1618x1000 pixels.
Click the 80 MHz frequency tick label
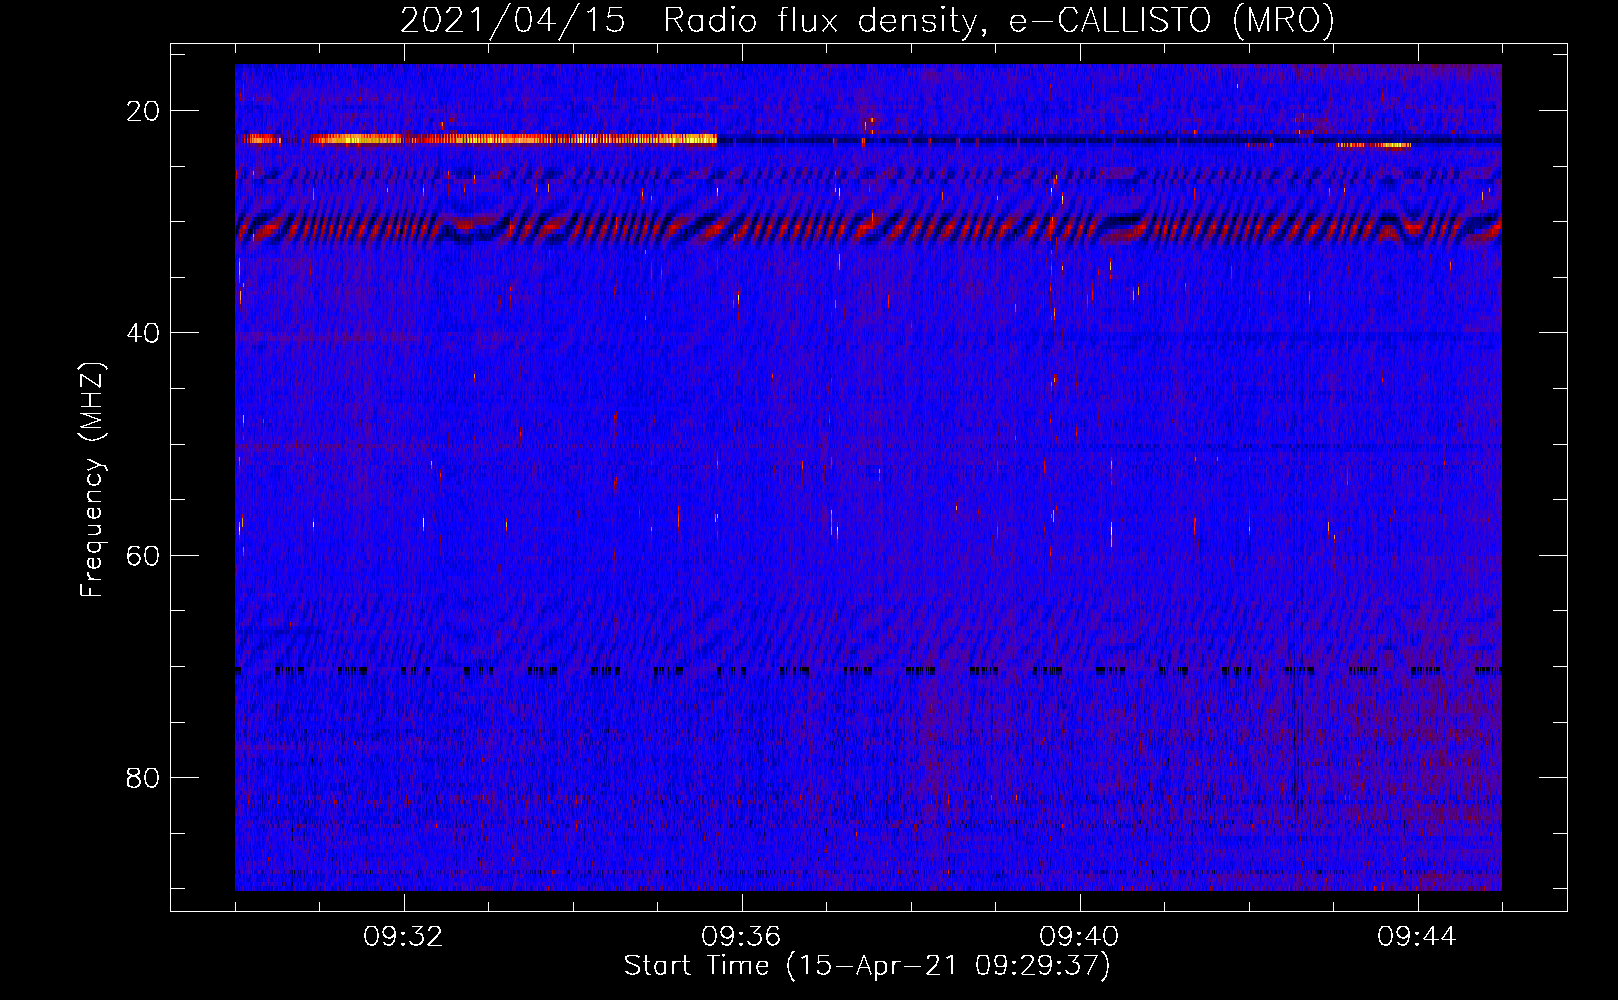tap(143, 777)
